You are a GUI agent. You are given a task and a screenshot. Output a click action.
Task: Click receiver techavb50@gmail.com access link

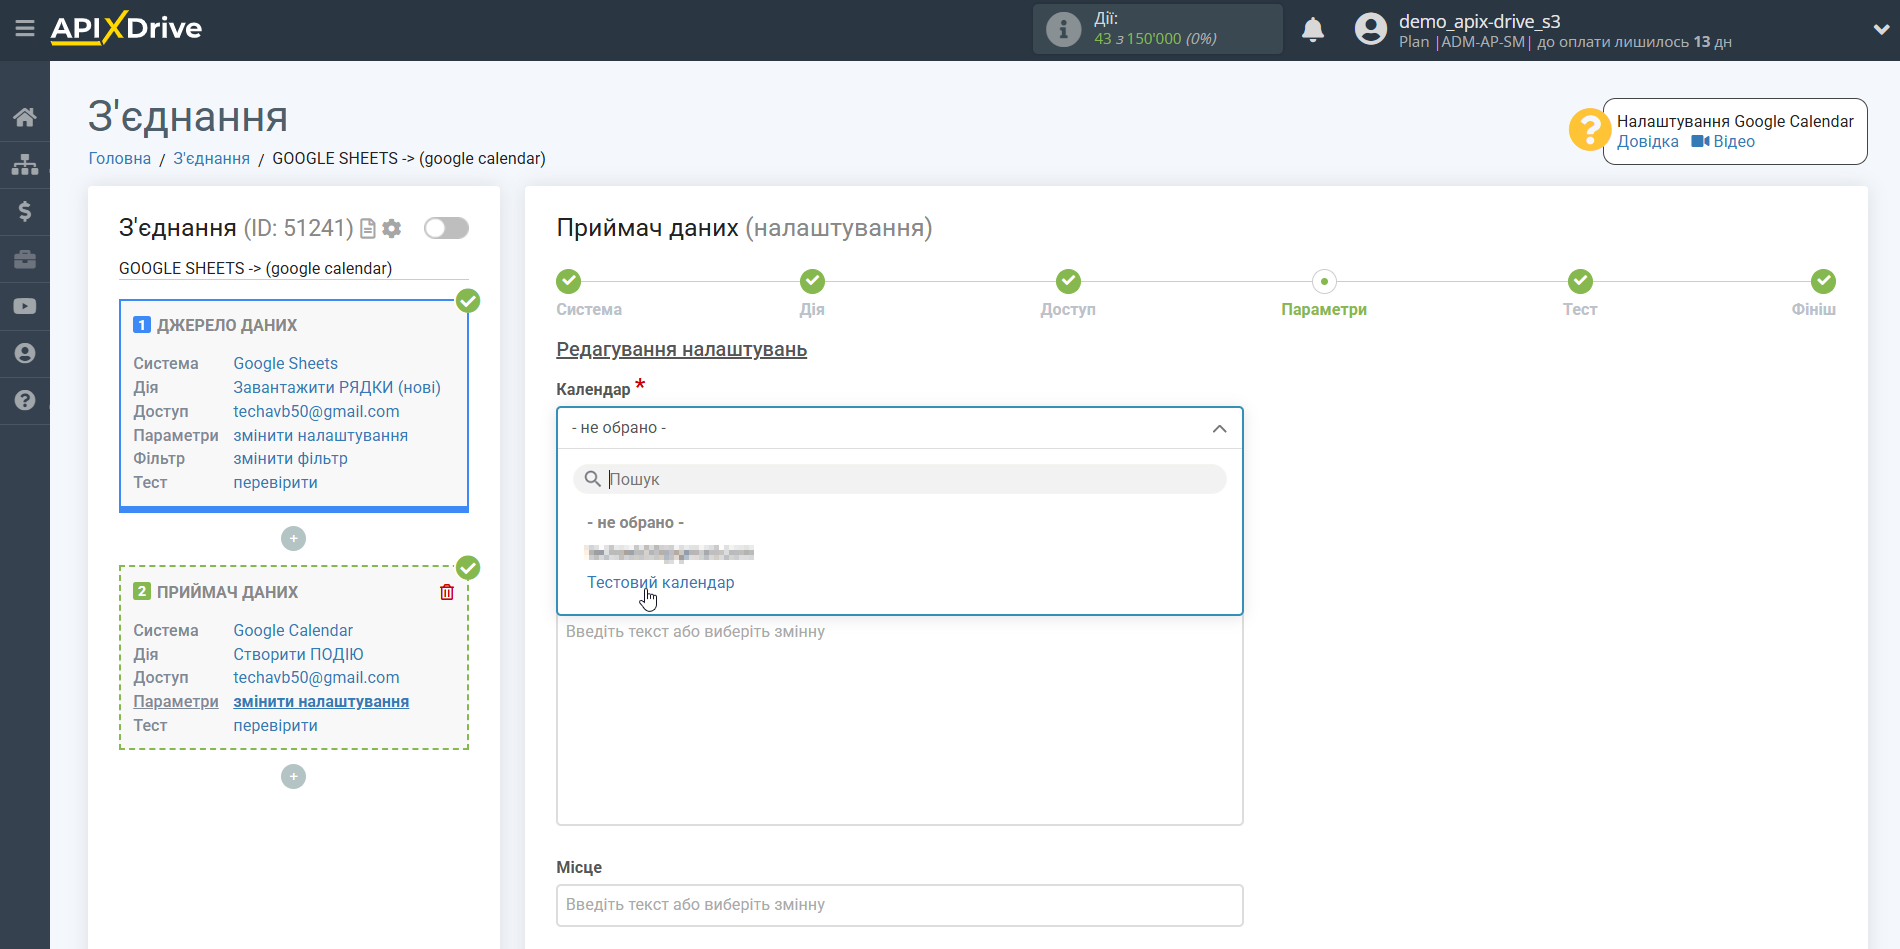pyautogui.click(x=316, y=678)
